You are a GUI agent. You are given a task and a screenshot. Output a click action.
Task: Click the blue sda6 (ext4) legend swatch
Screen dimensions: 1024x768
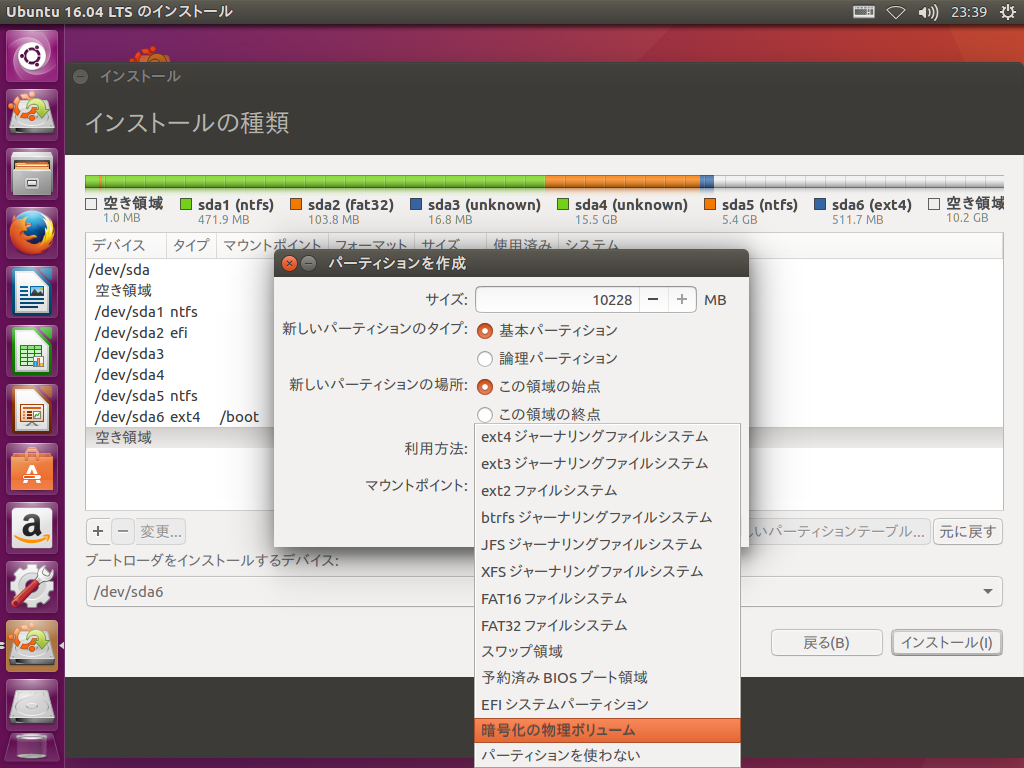coord(820,204)
